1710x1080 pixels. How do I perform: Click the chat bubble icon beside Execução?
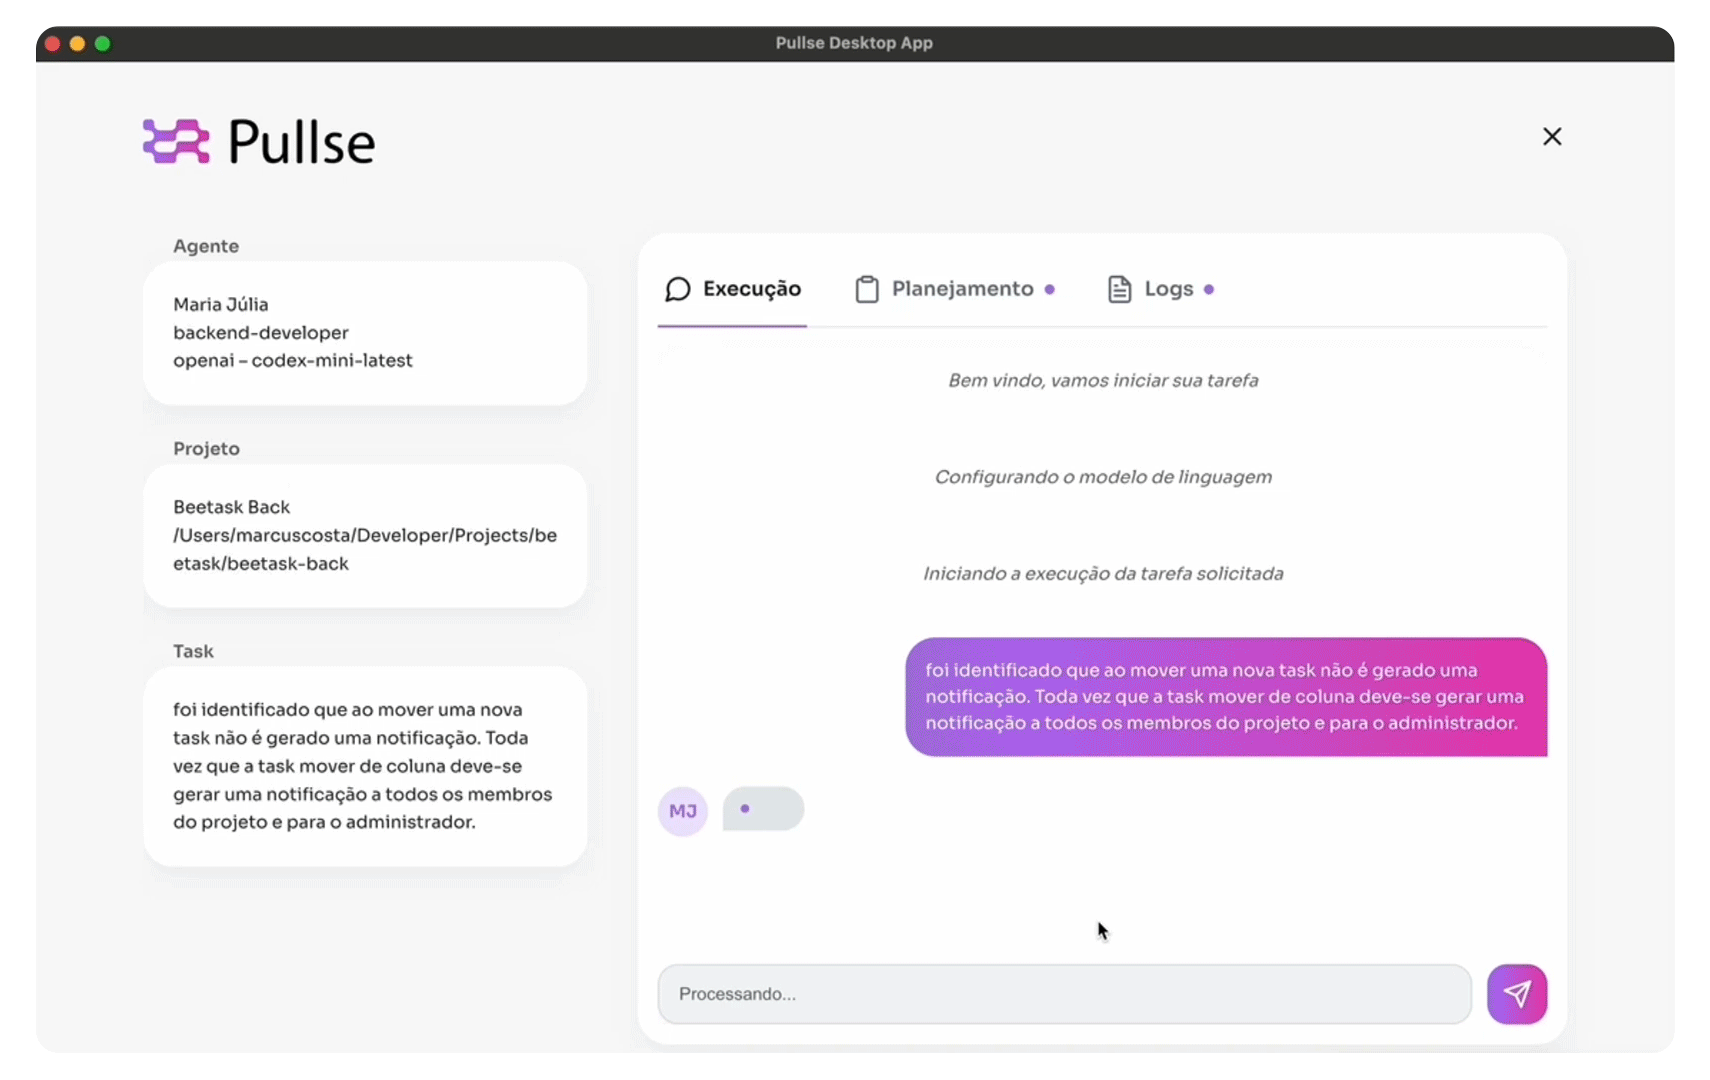678,289
